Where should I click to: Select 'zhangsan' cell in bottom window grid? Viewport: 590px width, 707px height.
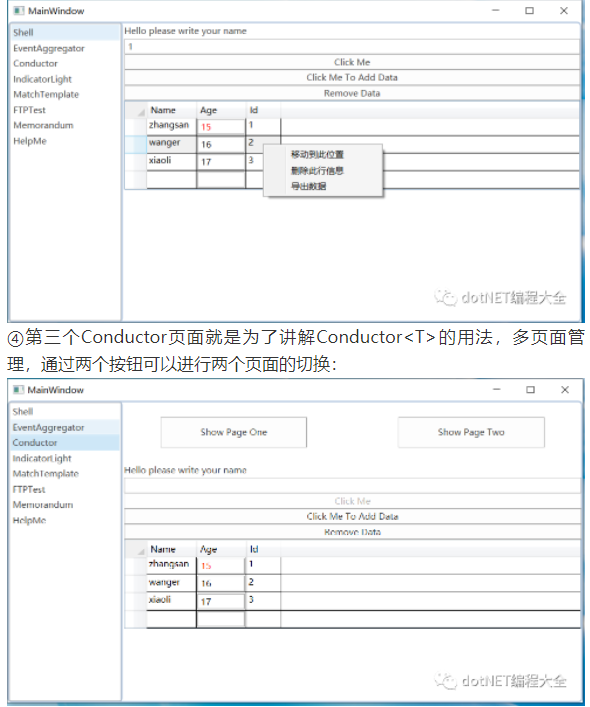coord(171,565)
